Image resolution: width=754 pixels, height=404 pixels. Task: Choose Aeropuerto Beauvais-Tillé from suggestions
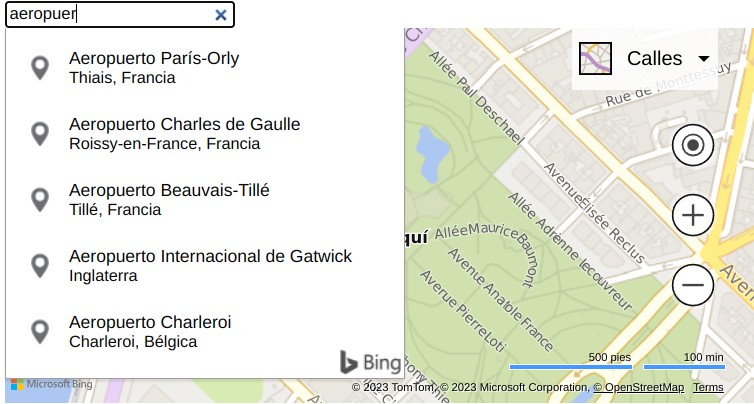[169, 199]
